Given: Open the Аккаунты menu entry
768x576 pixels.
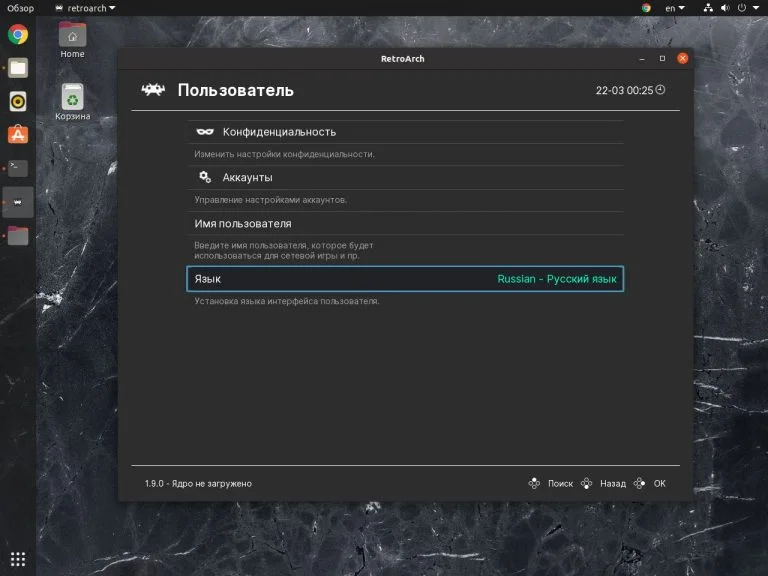Looking at the screenshot, I should (406, 177).
